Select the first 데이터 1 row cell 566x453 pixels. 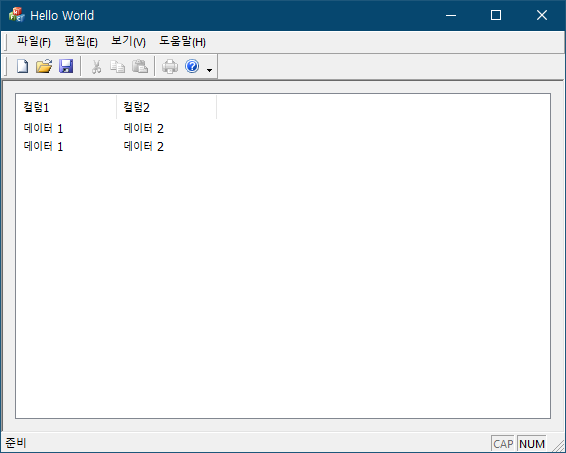[43, 128]
